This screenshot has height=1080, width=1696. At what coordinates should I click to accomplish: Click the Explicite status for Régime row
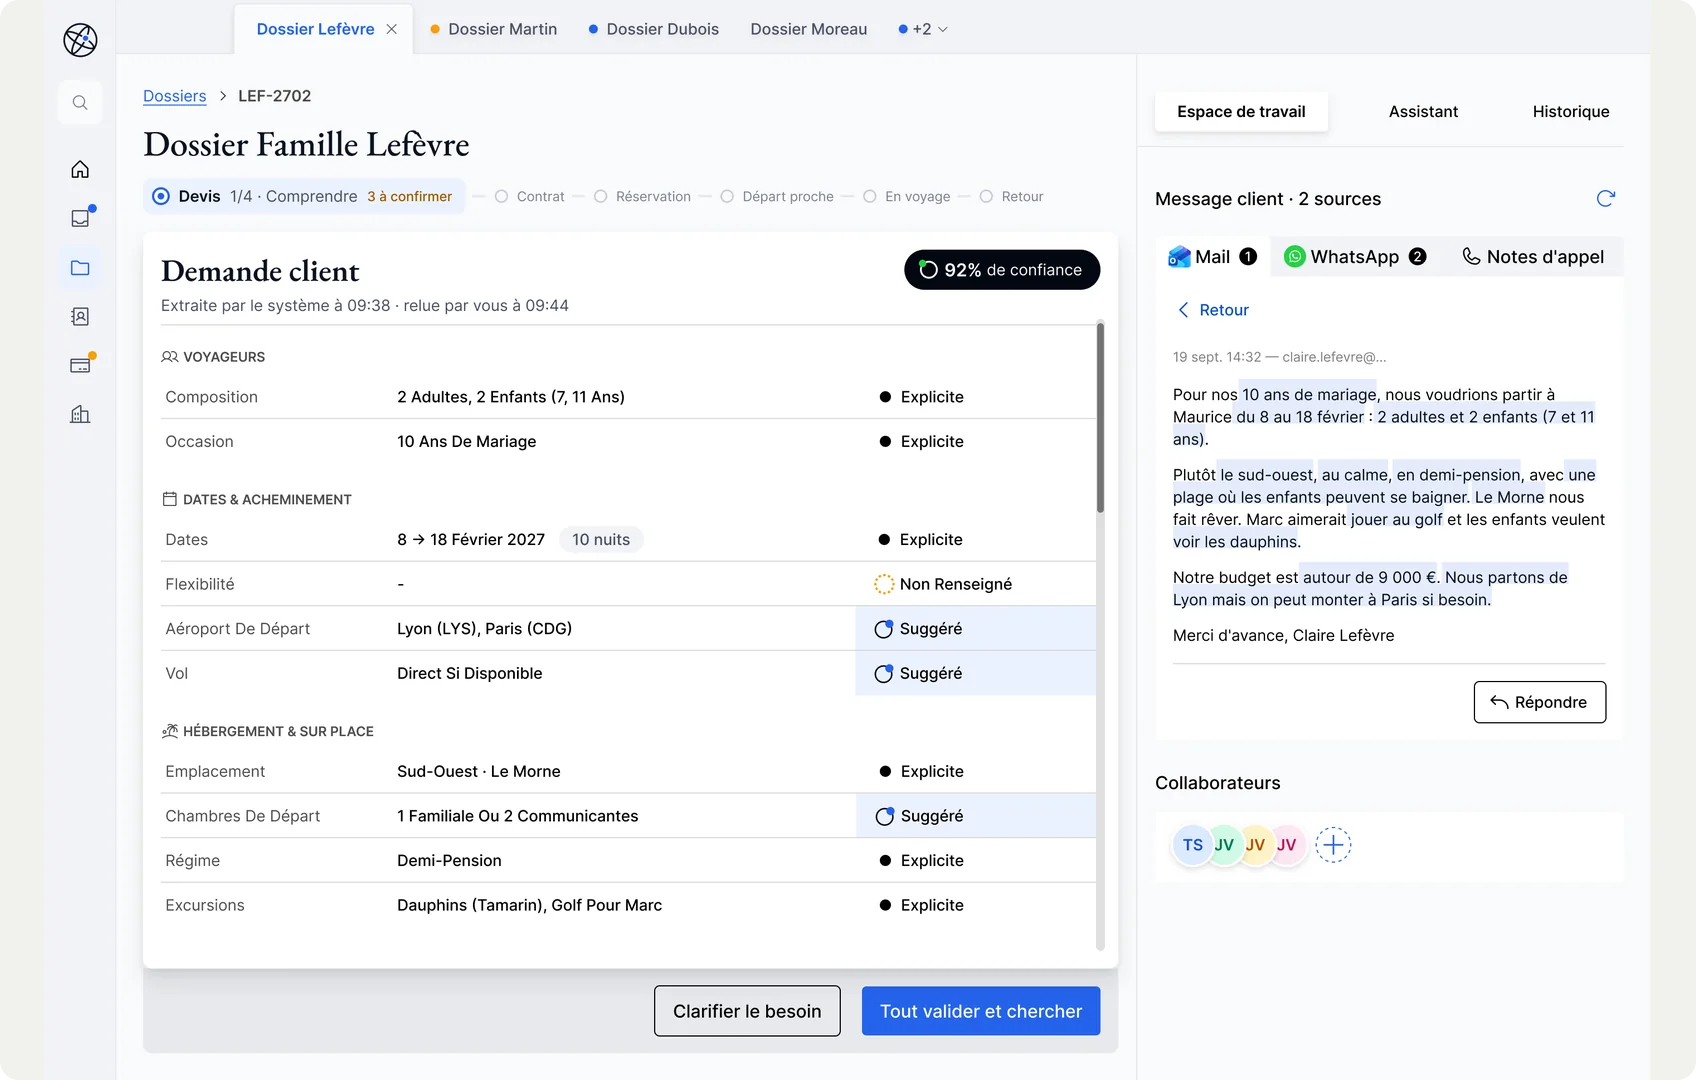922,861
